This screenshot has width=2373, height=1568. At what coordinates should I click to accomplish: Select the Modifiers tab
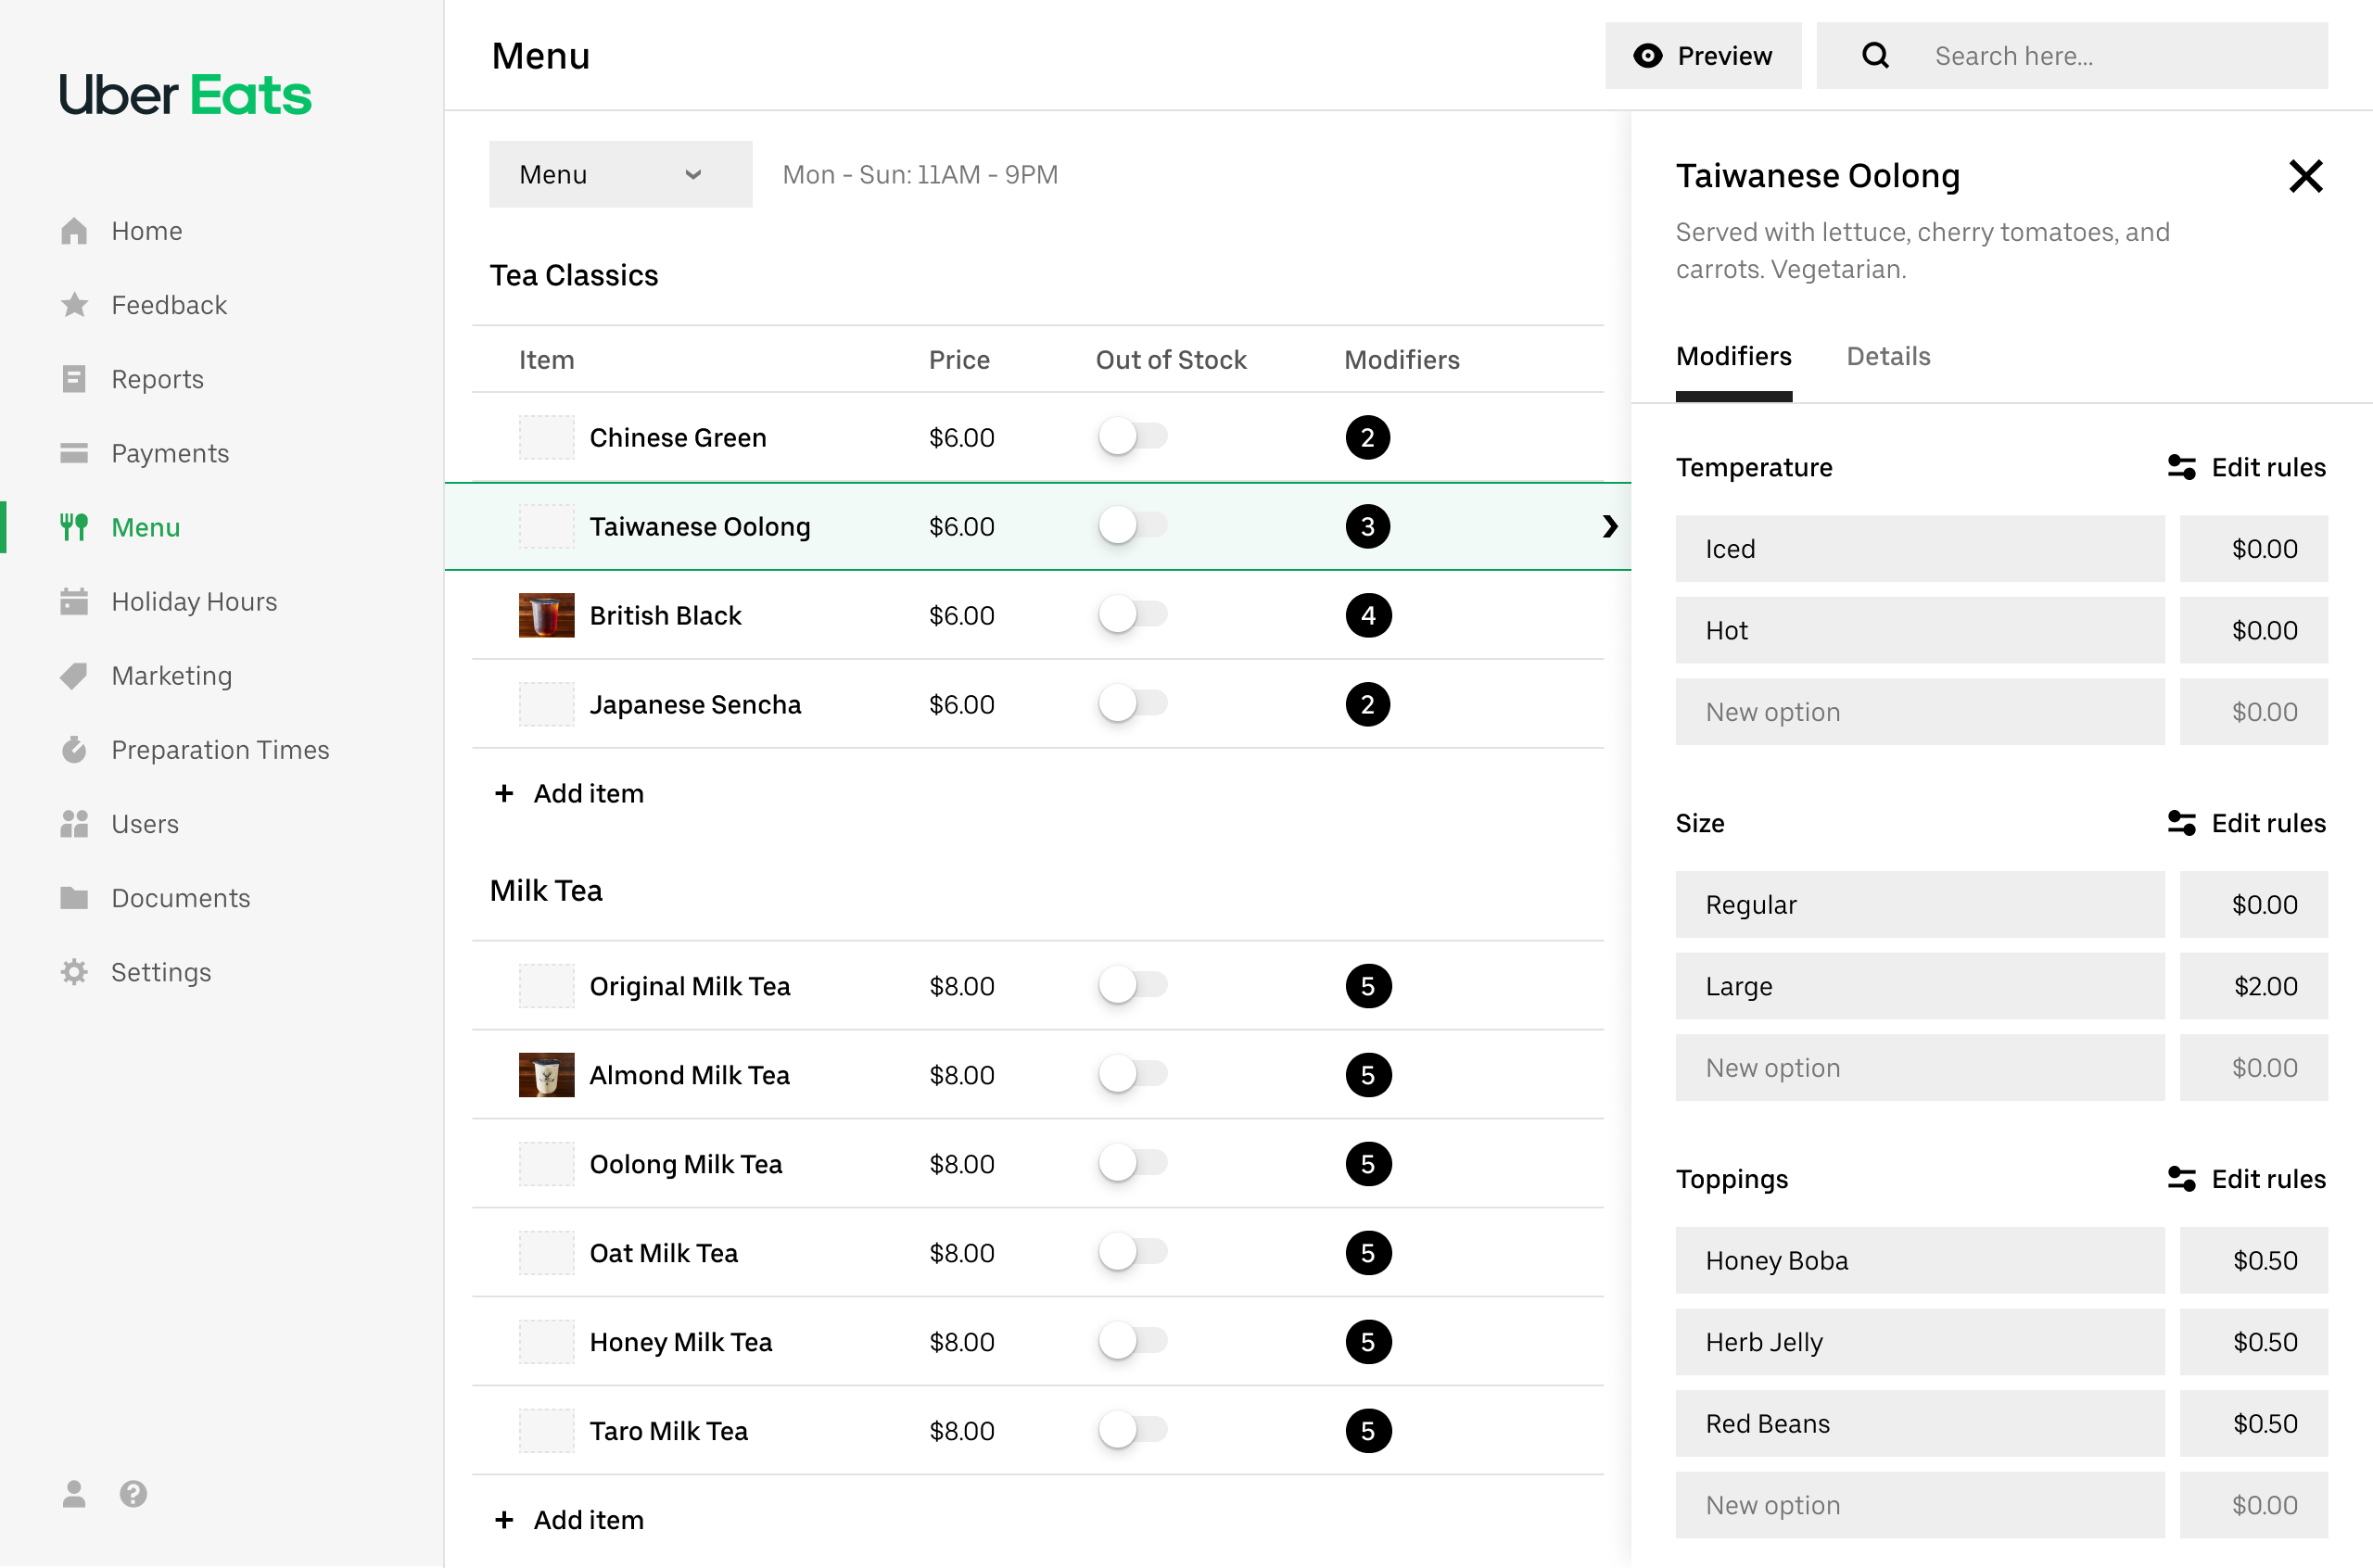(x=1733, y=356)
